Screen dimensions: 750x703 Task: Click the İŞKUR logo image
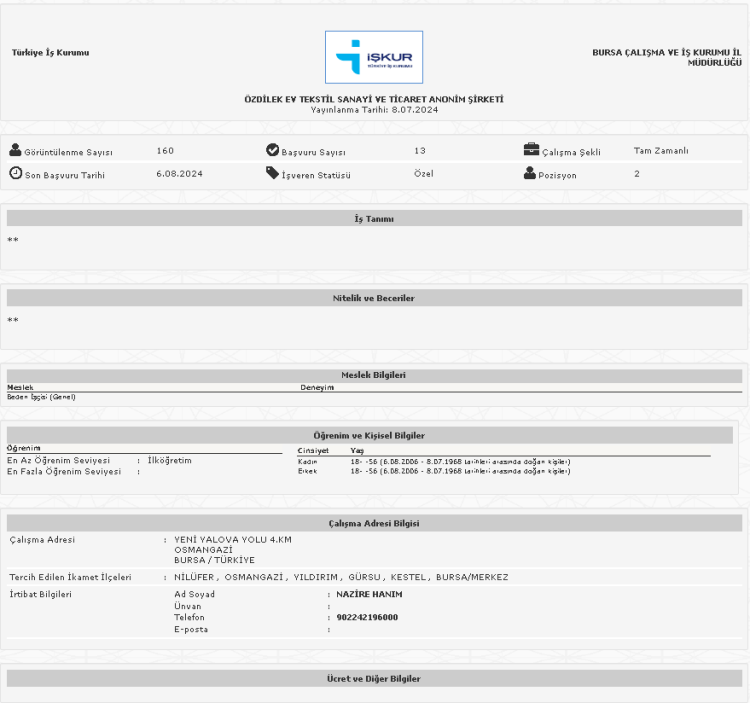[374, 57]
